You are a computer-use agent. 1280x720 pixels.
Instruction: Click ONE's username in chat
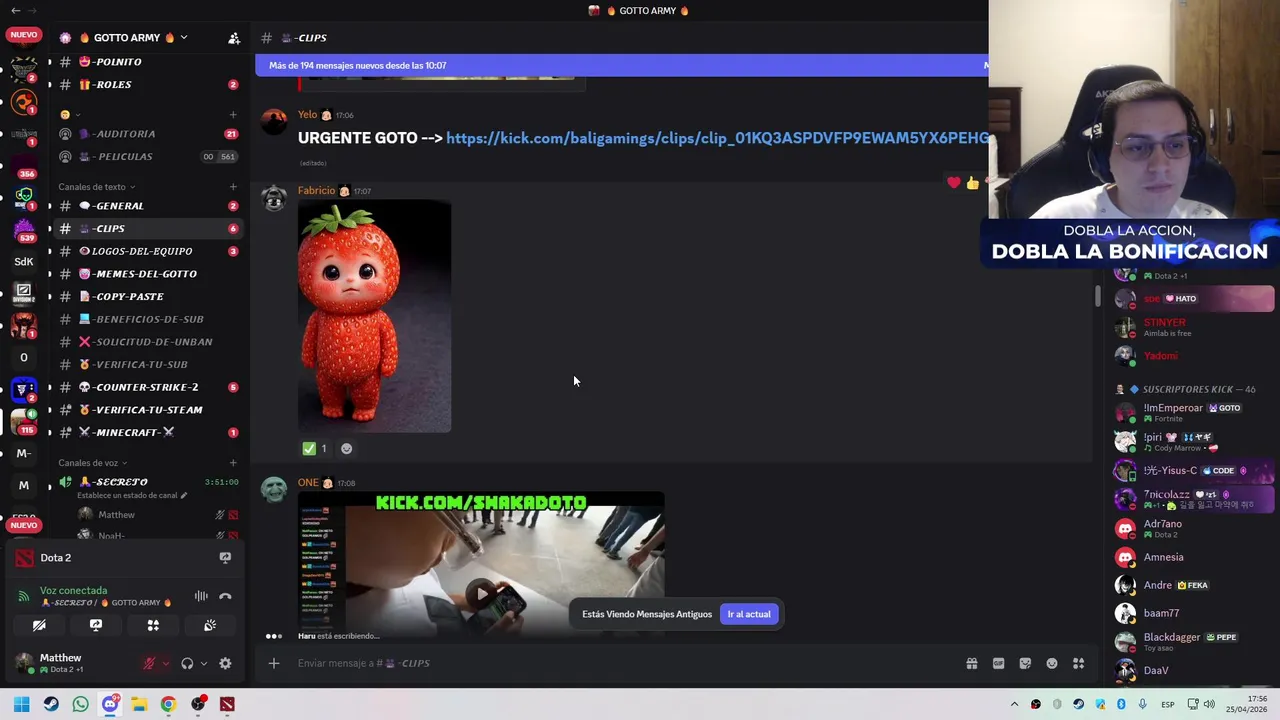coord(308,483)
